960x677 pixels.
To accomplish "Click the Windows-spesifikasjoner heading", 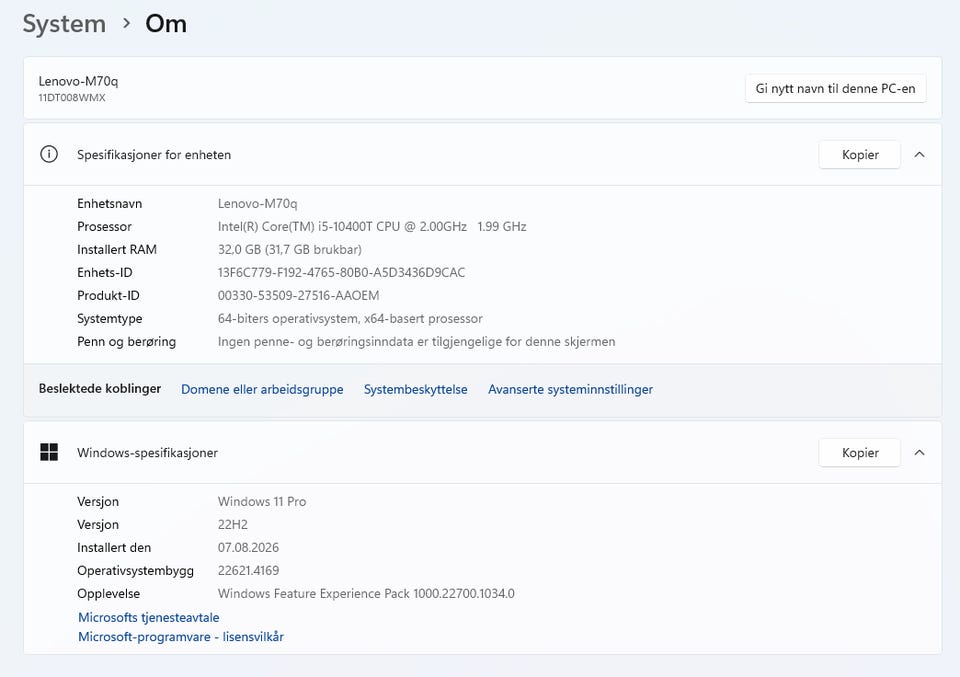I will click(x=147, y=453).
